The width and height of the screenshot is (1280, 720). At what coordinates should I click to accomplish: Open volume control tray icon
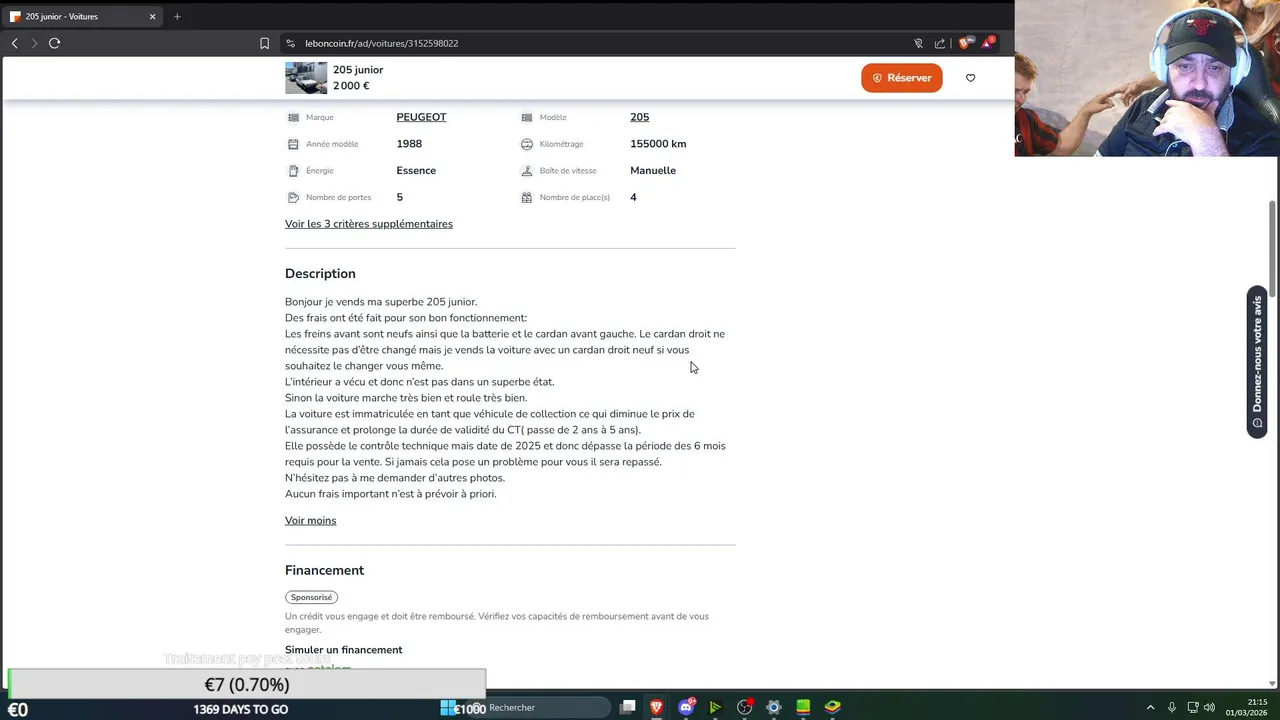point(1209,707)
